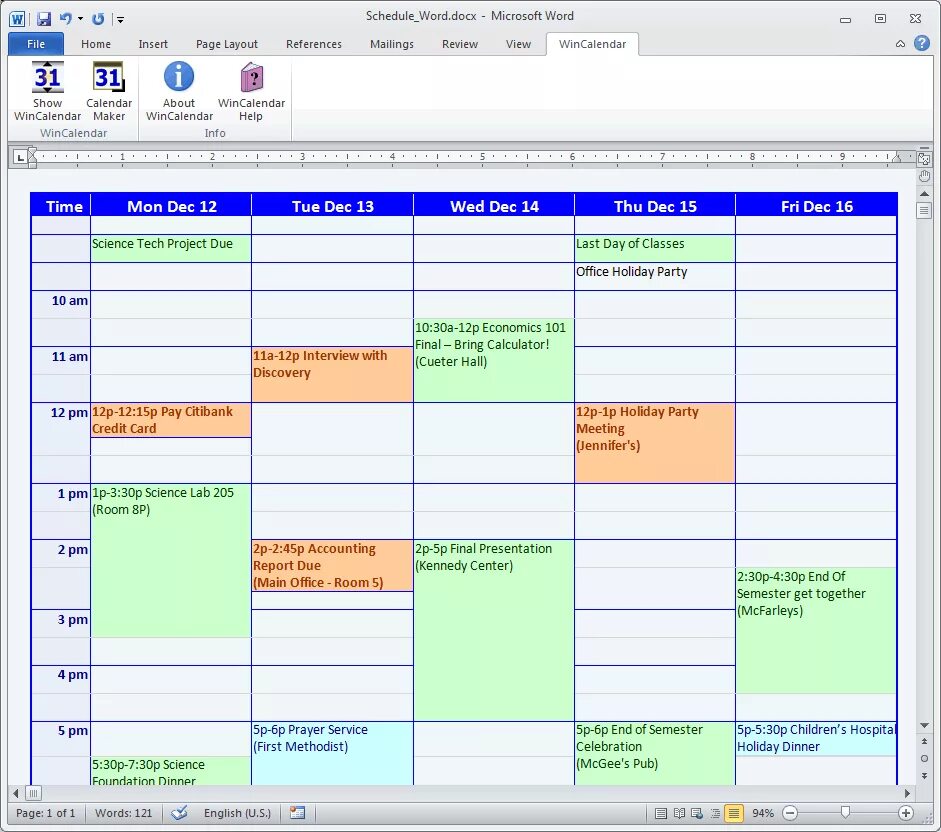Click the zoom slider handle

click(845, 813)
